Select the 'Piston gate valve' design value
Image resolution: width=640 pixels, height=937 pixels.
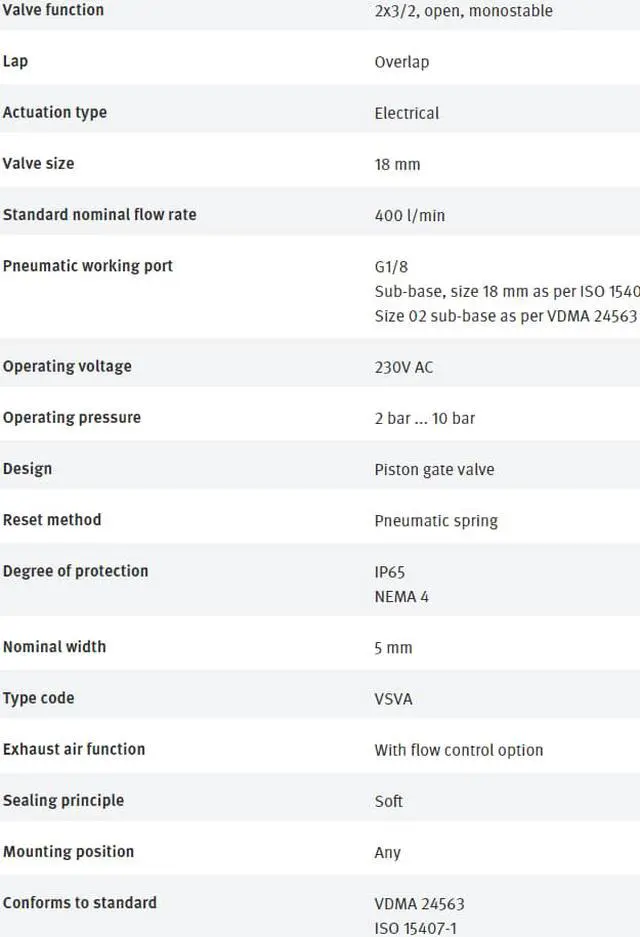(434, 469)
